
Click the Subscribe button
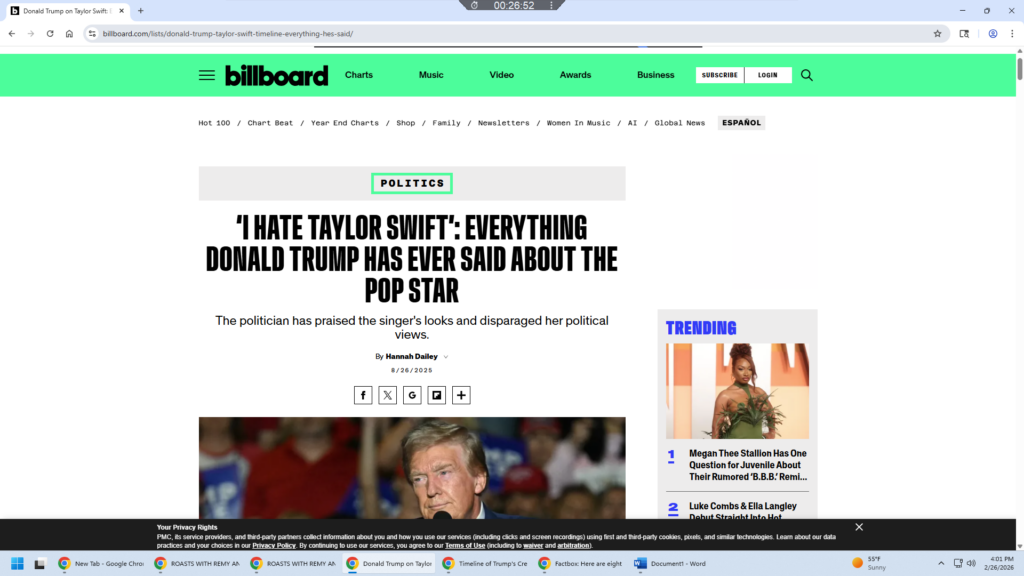[x=719, y=75]
